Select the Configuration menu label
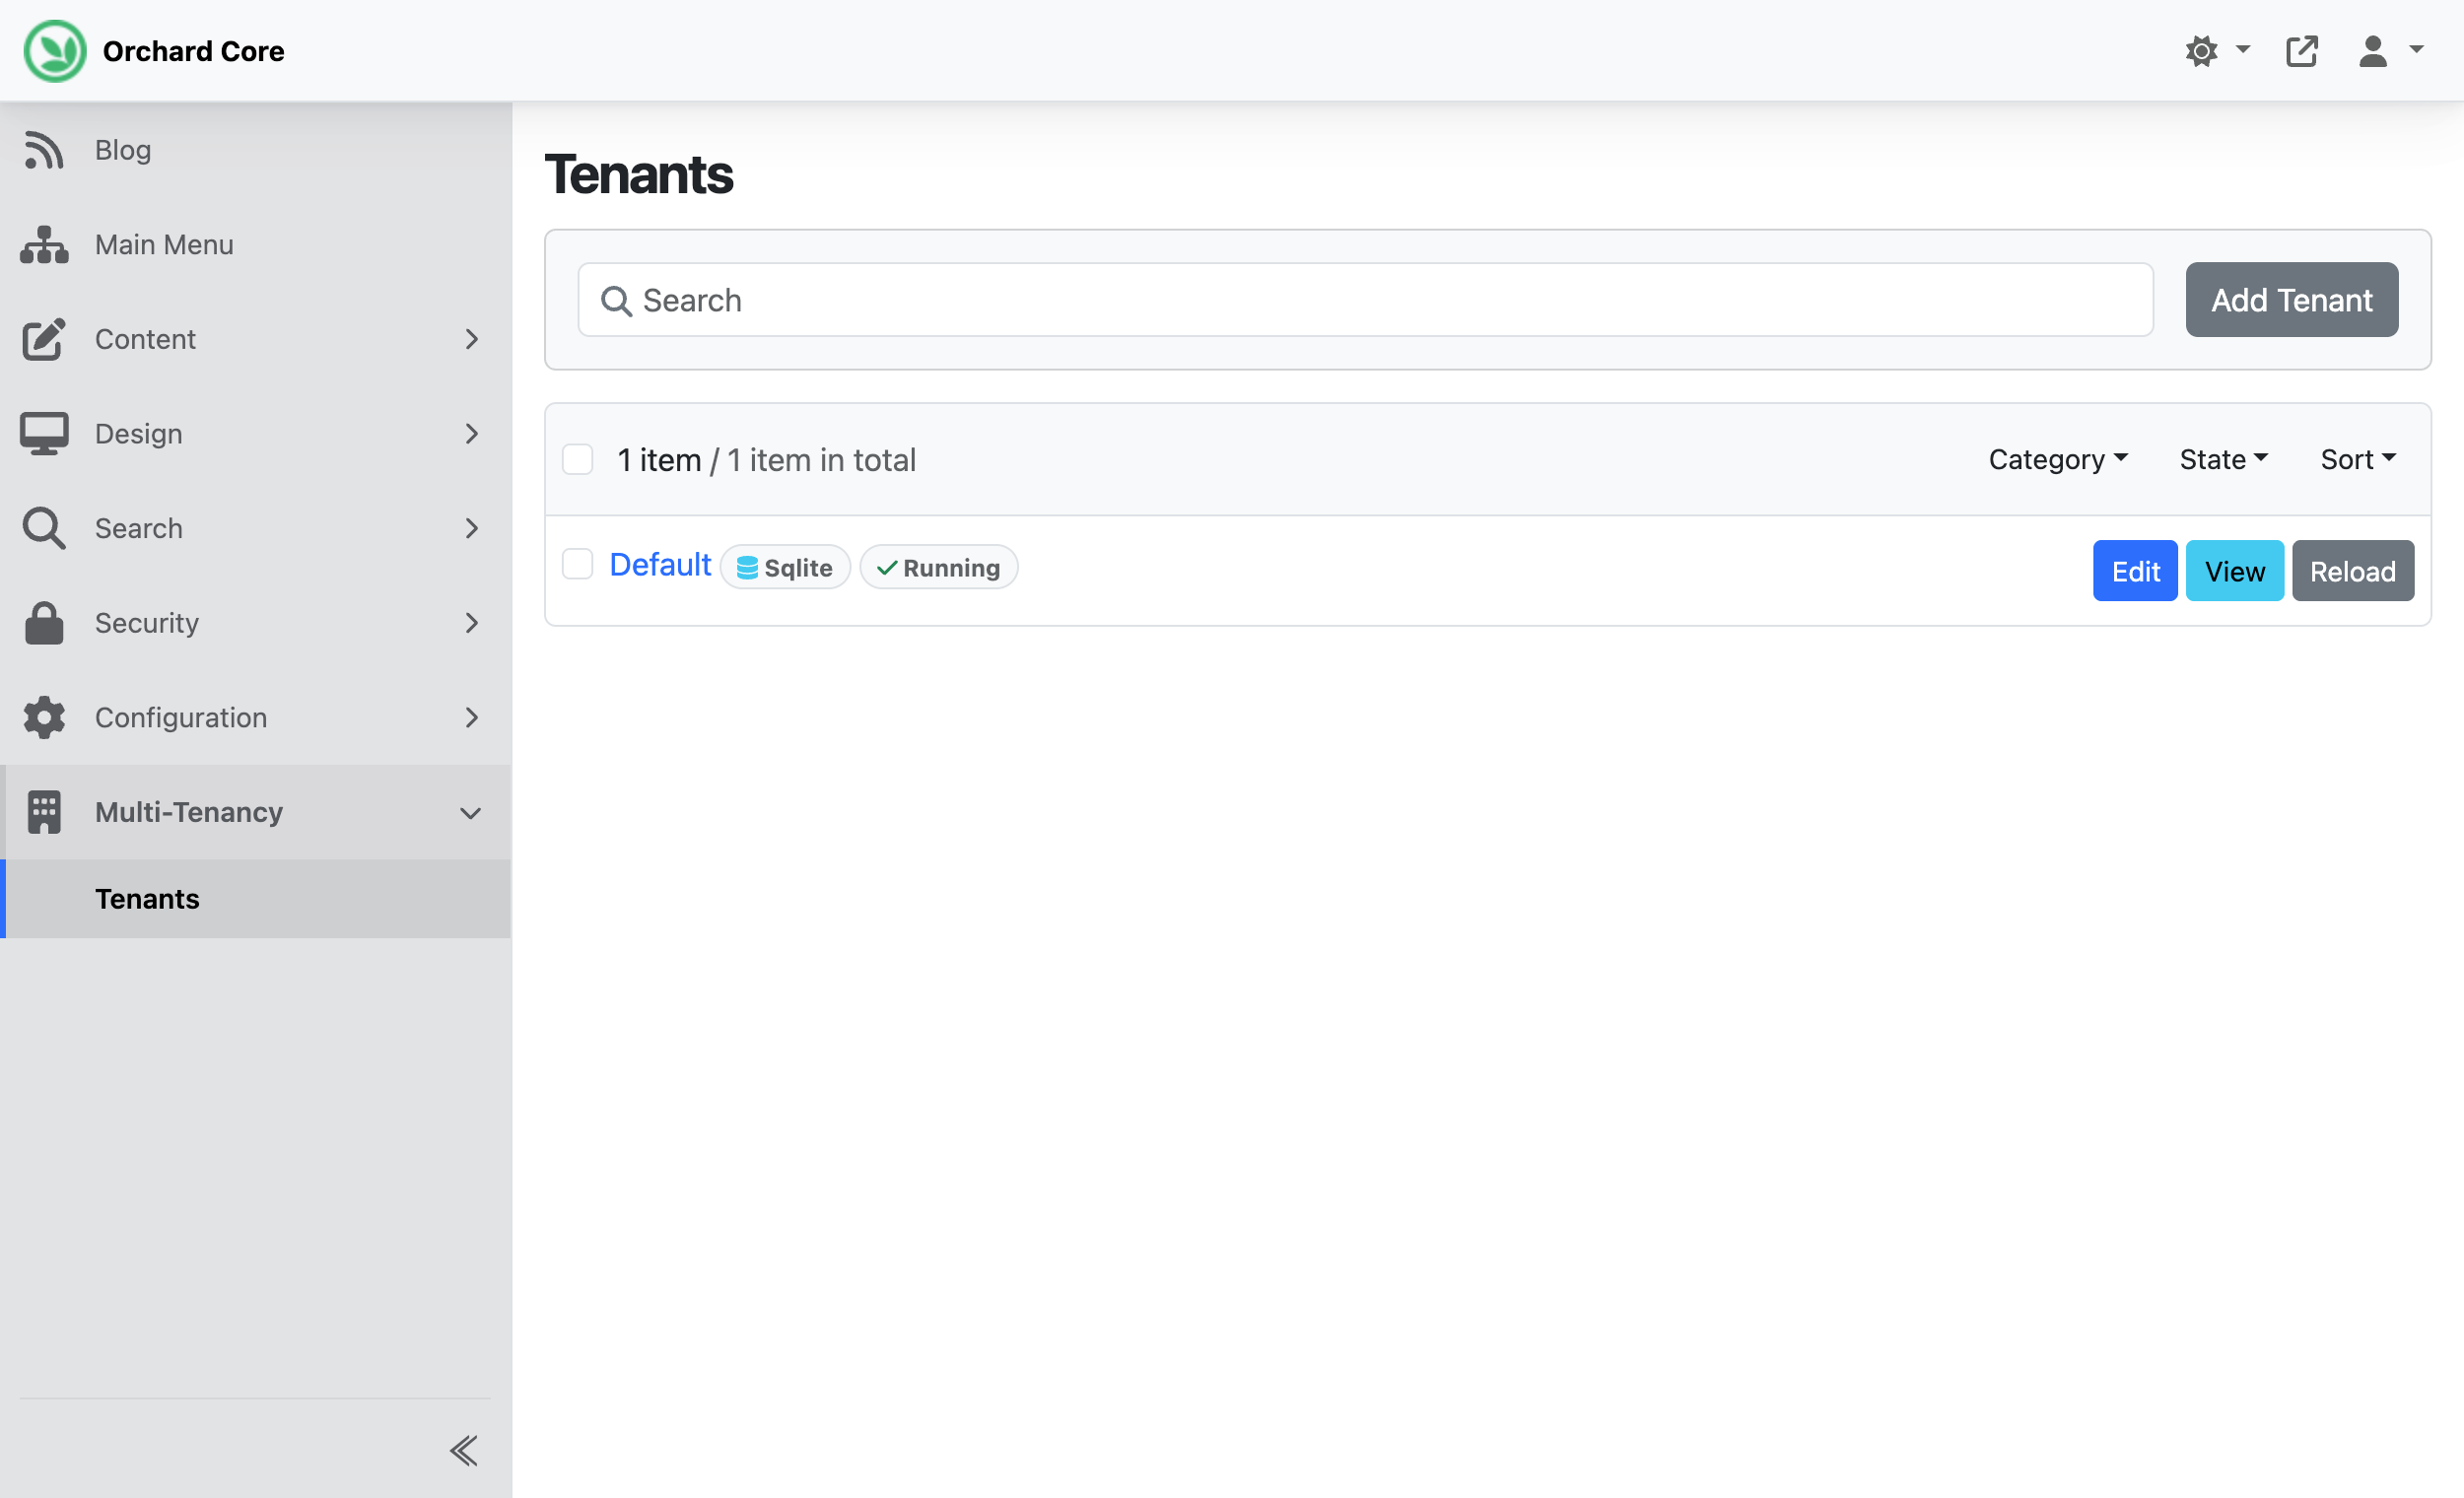This screenshot has height=1498, width=2464. click(x=180, y=717)
